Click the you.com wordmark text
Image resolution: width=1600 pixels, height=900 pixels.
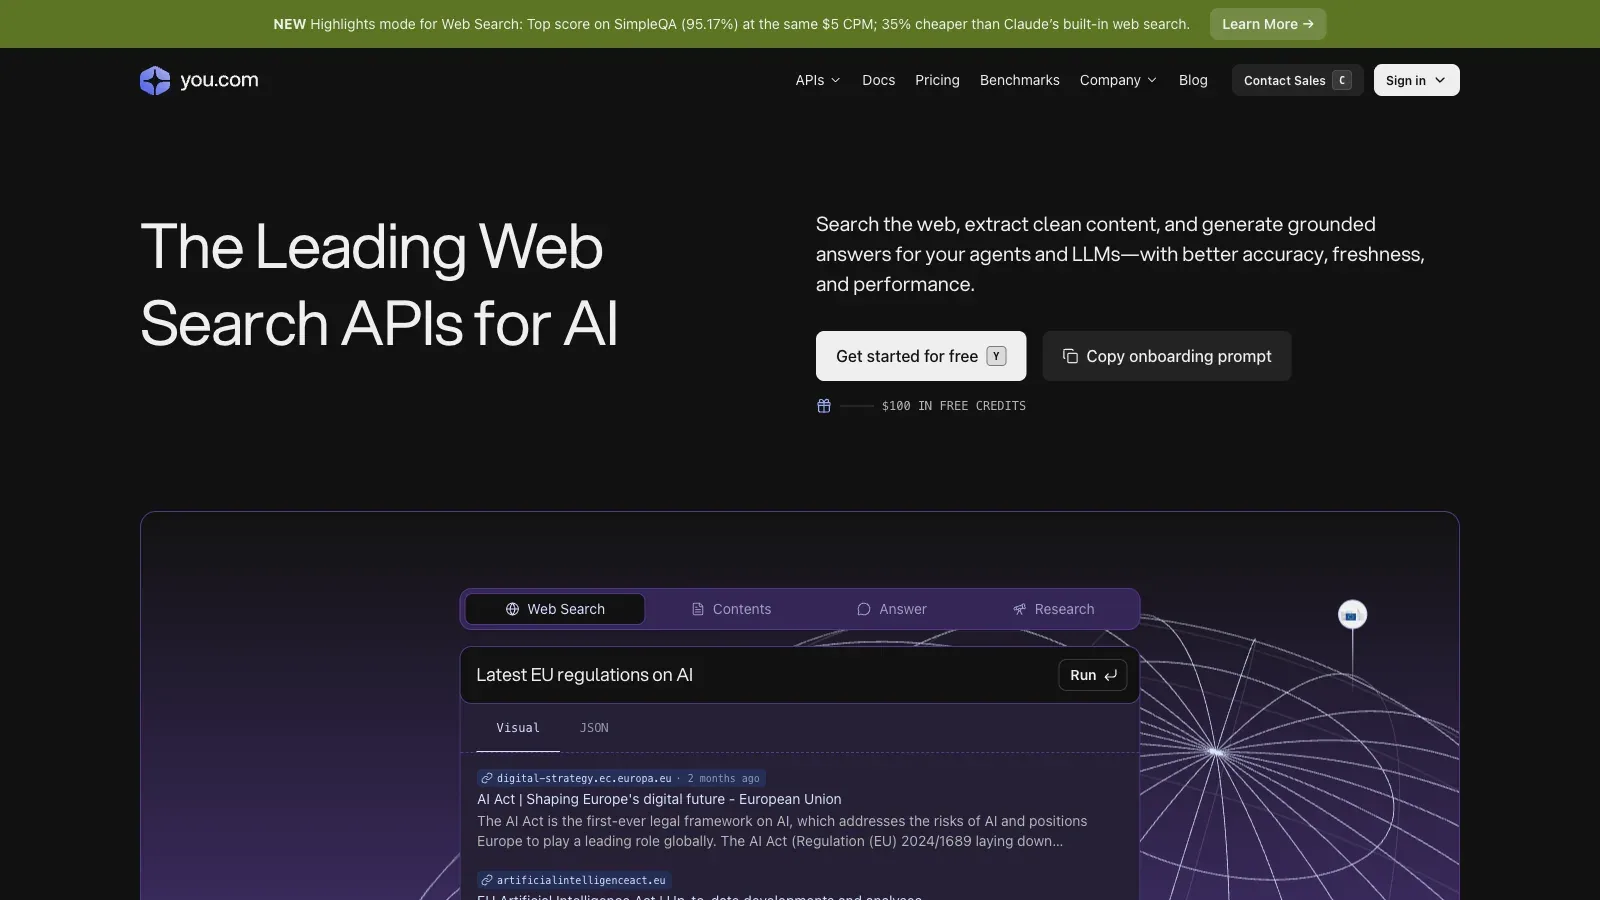tap(219, 80)
